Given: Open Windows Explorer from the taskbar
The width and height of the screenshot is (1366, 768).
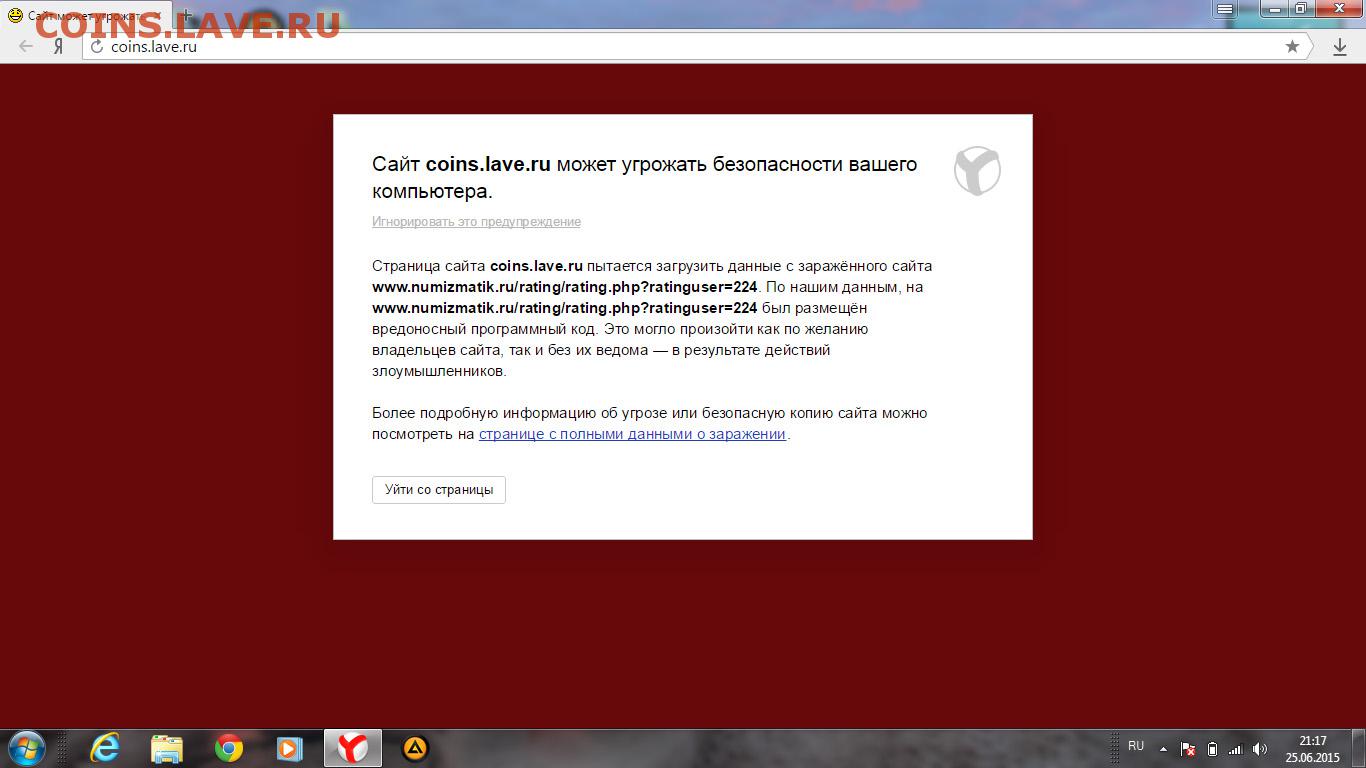Looking at the screenshot, I should (x=167, y=748).
